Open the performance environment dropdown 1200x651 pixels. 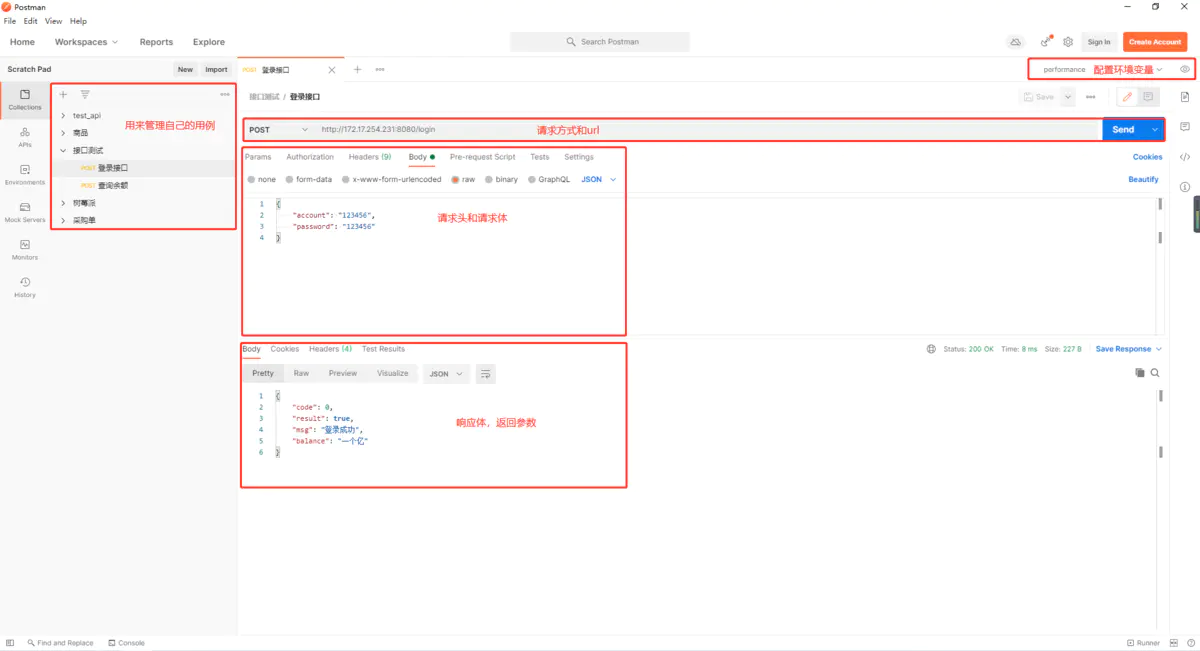(x=1103, y=70)
